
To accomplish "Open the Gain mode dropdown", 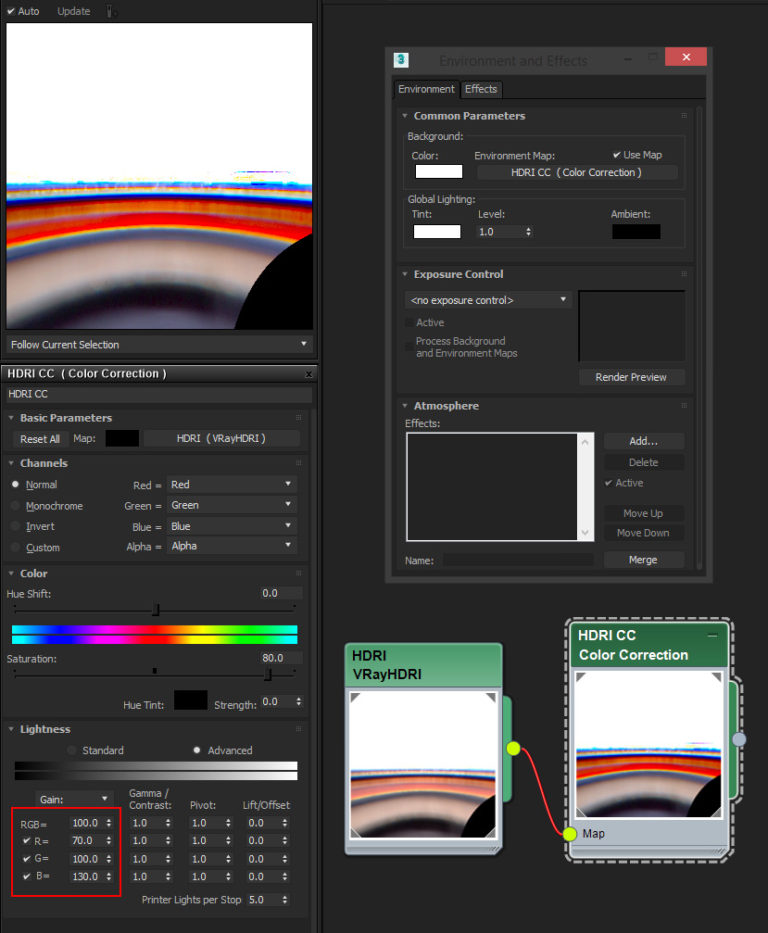I will coord(75,799).
